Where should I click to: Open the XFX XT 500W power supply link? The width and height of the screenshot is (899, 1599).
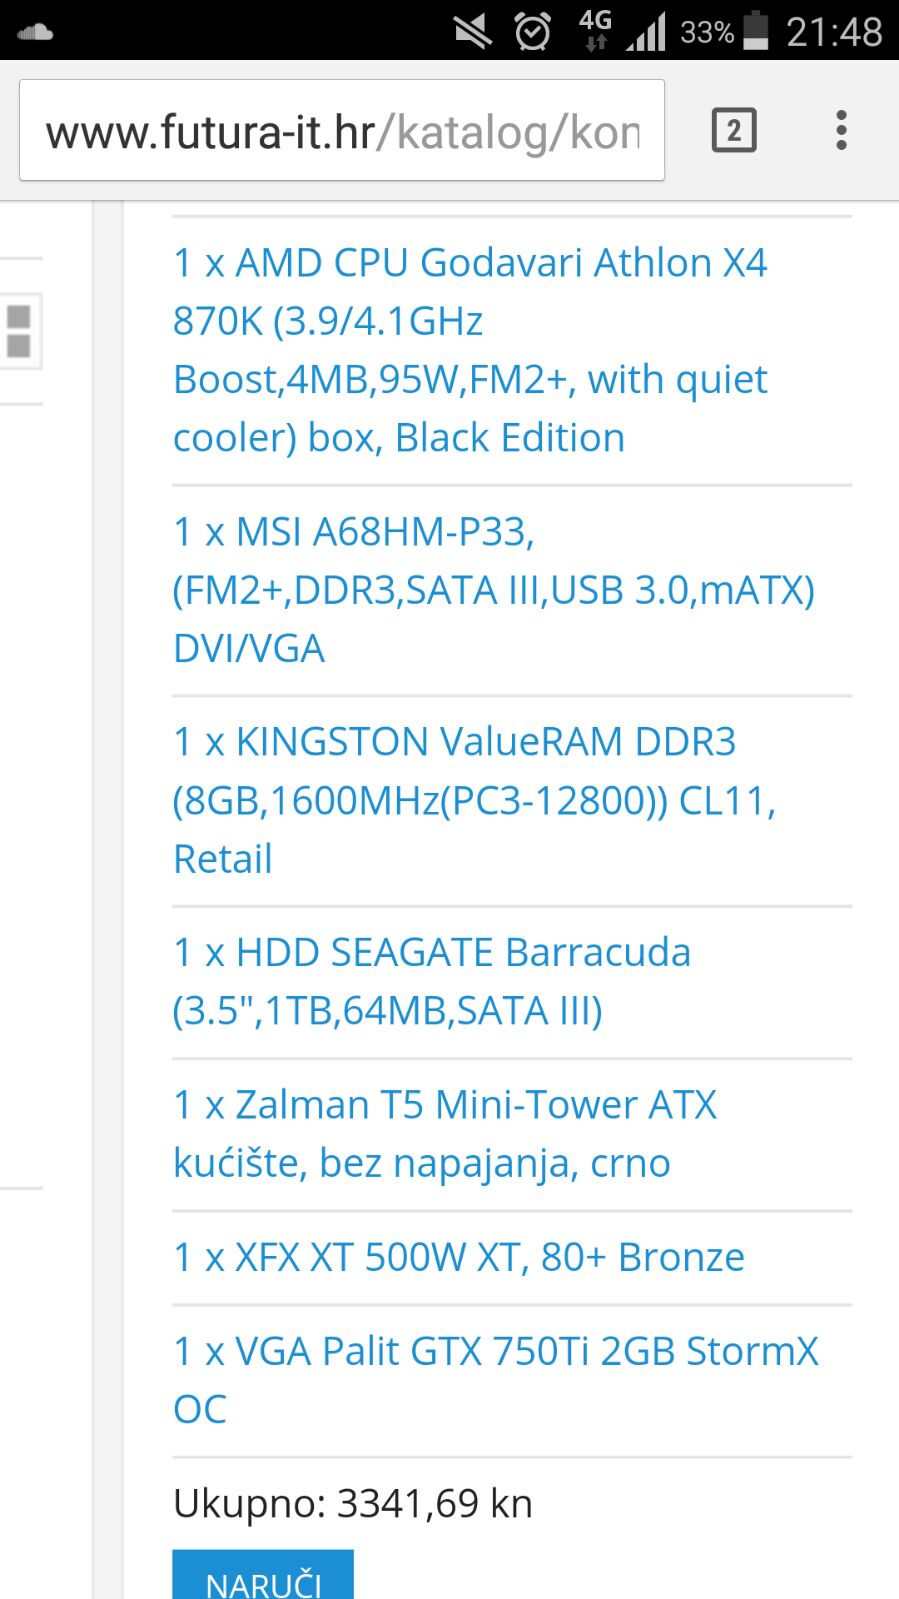[459, 1257]
